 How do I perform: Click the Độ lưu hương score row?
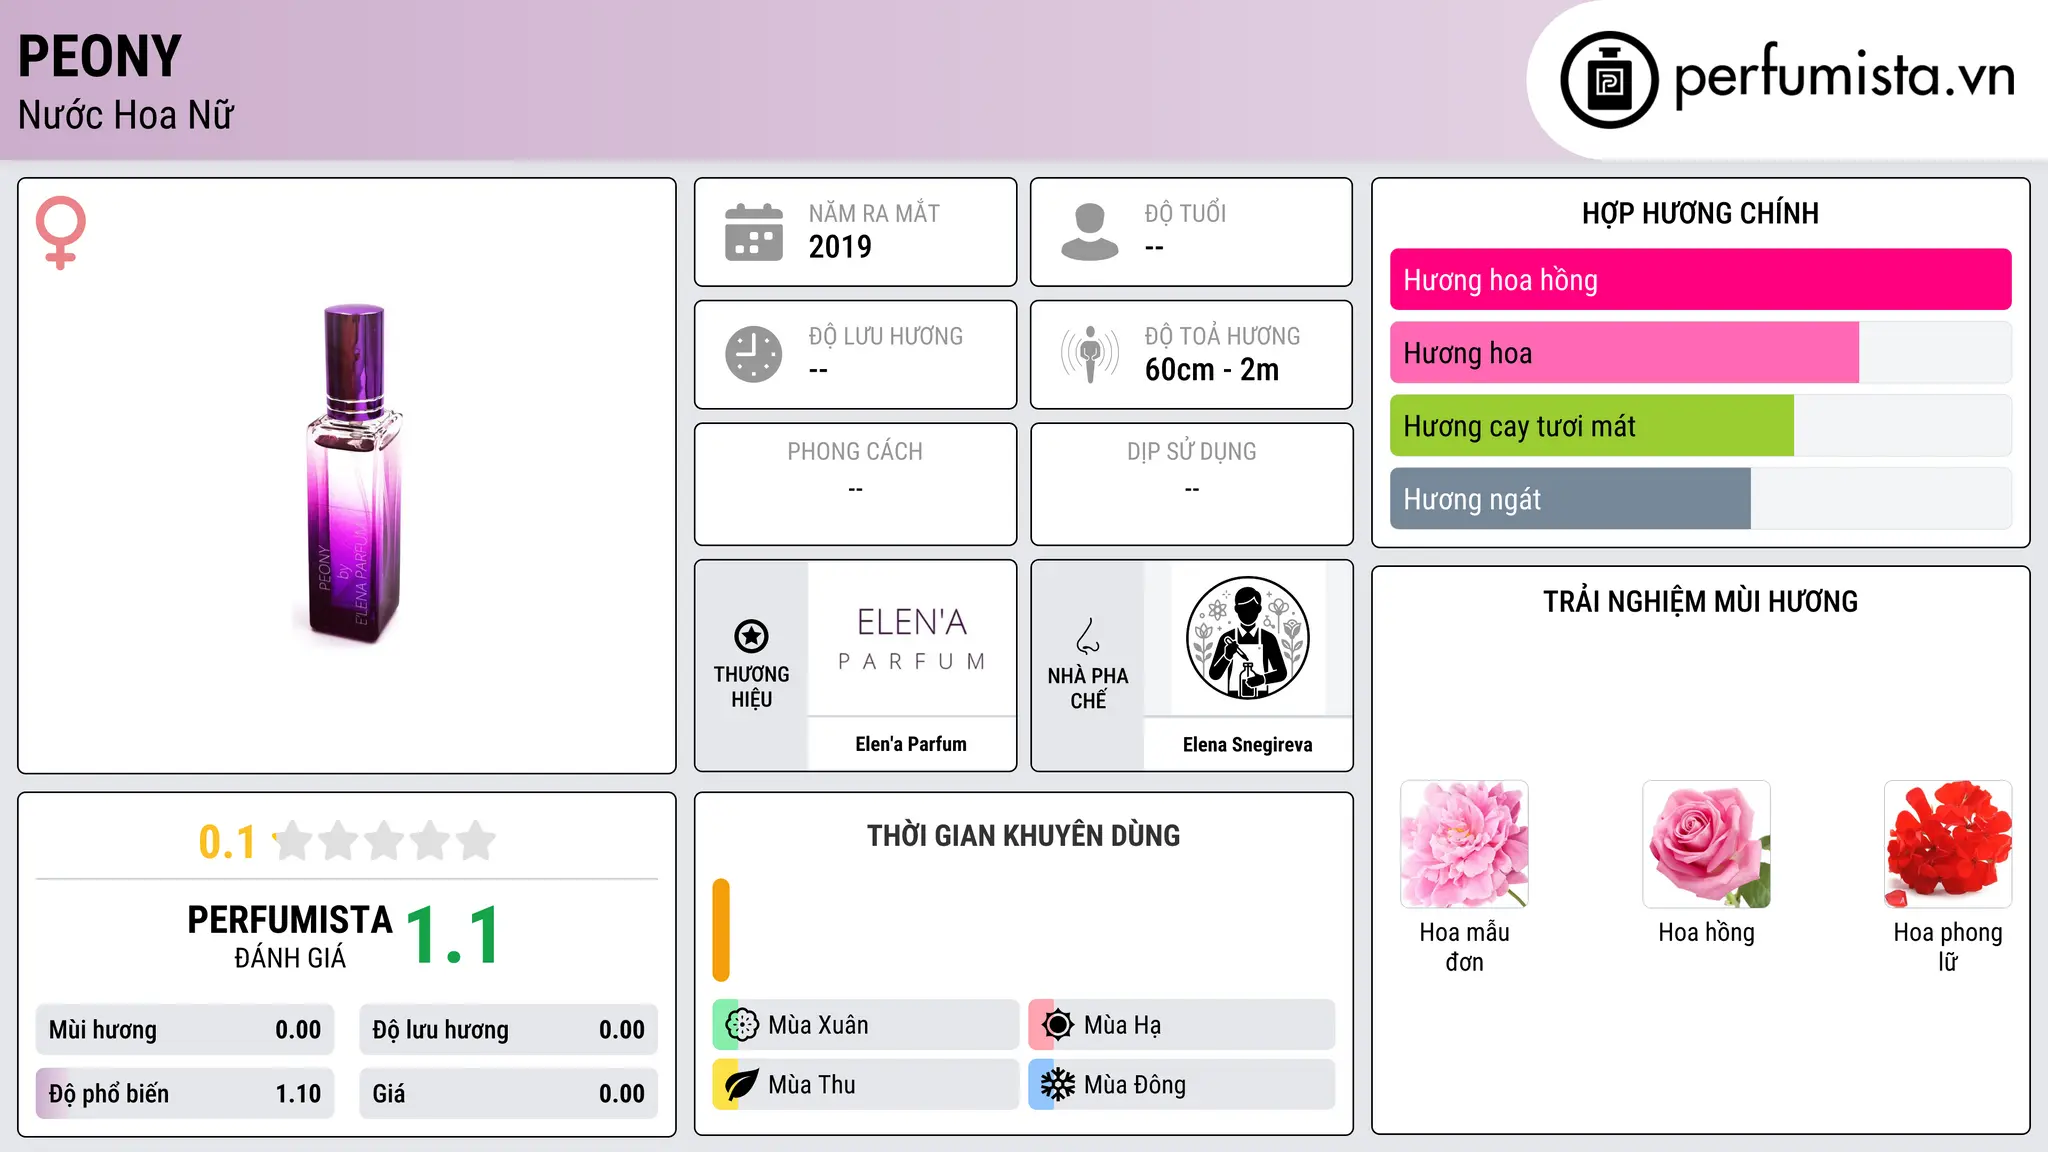tap(508, 1030)
